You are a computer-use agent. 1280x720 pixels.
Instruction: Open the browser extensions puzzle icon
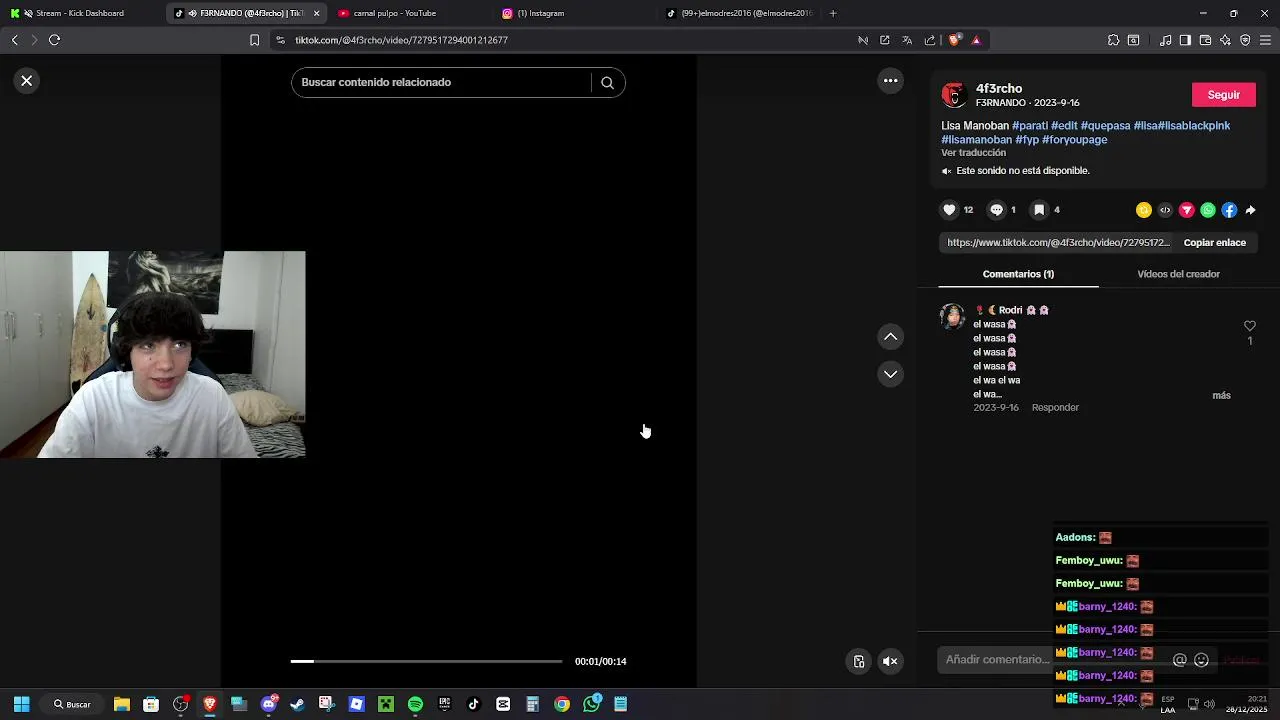[1113, 40]
